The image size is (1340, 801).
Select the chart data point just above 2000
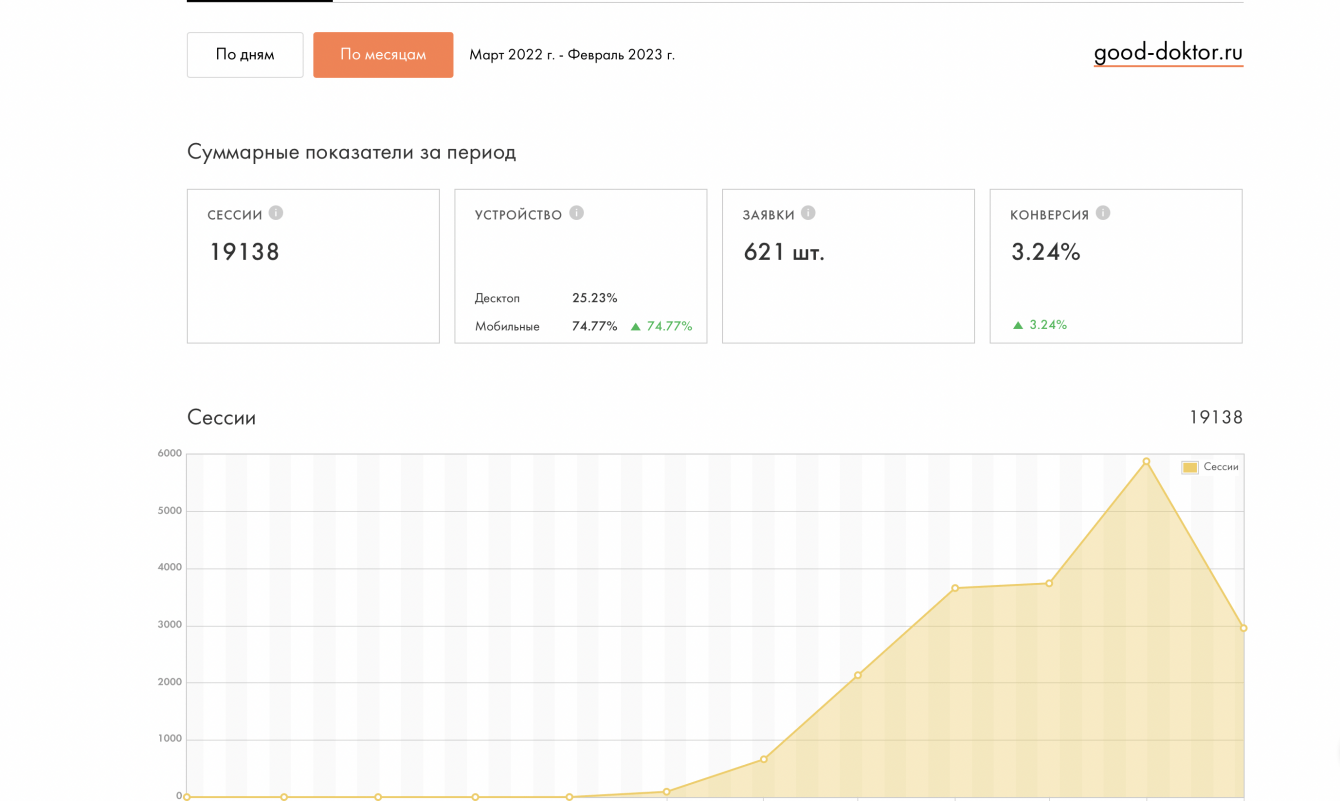point(858,676)
